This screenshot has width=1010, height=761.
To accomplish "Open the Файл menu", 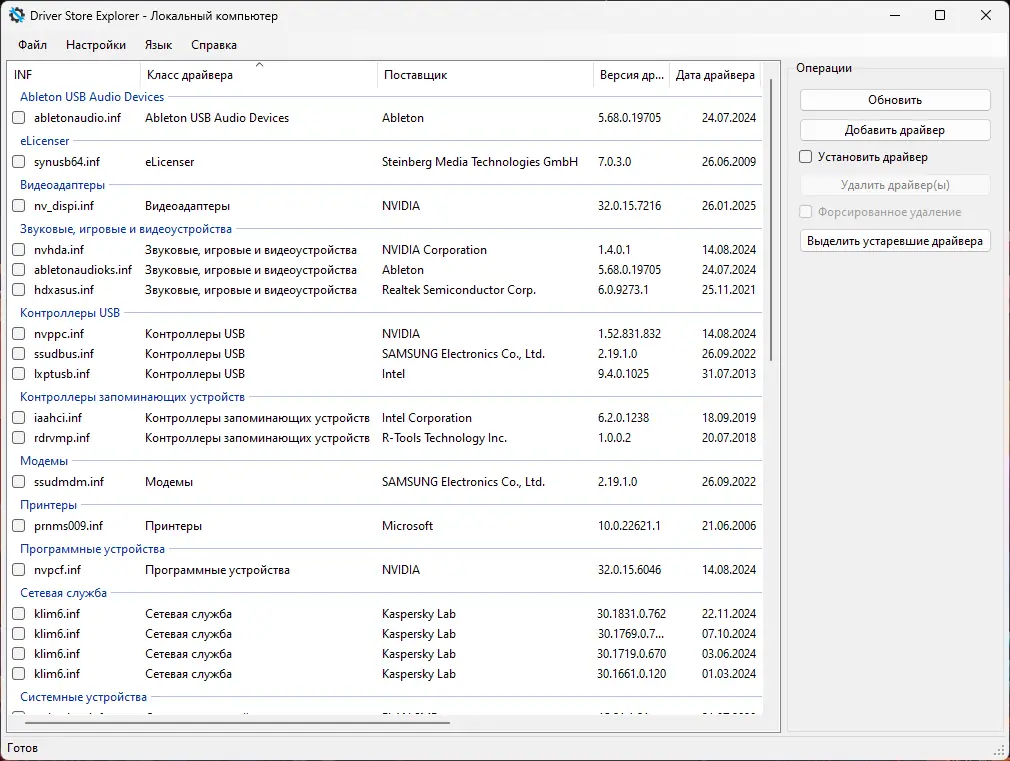I will (x=32, y=45).
